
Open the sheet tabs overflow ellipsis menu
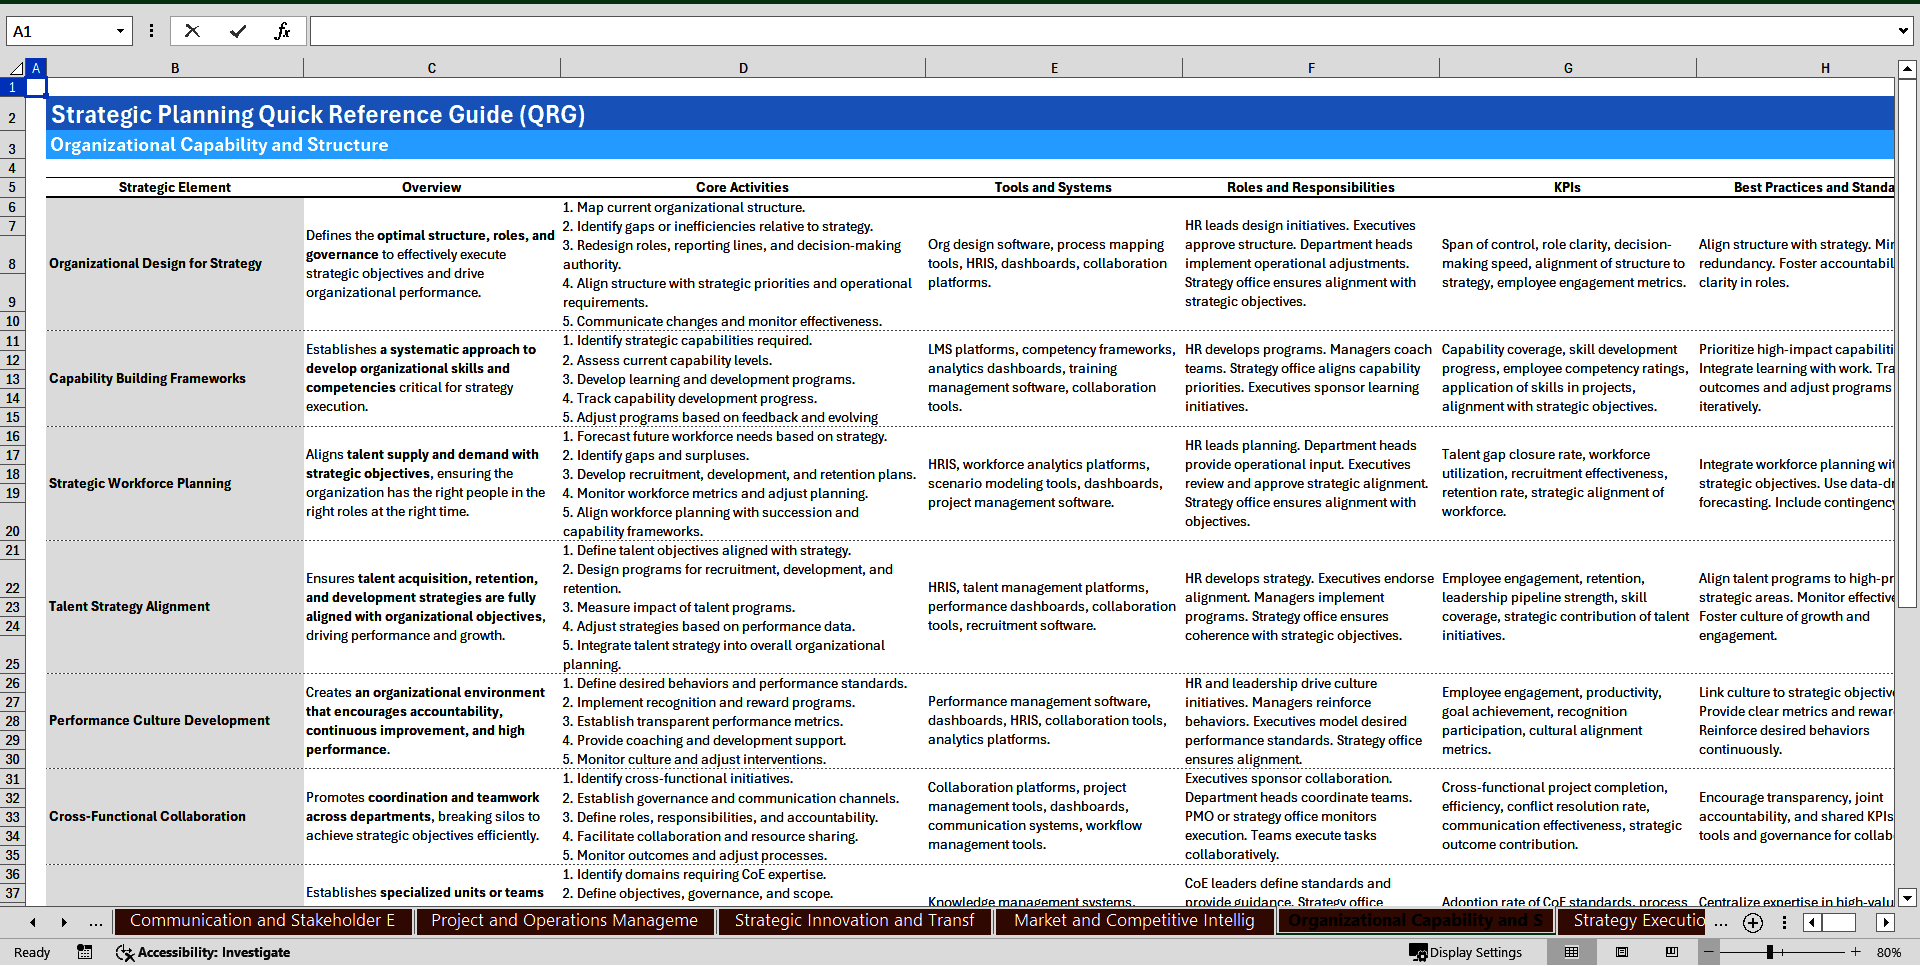pyautogui.click(x=1721, y=922)
